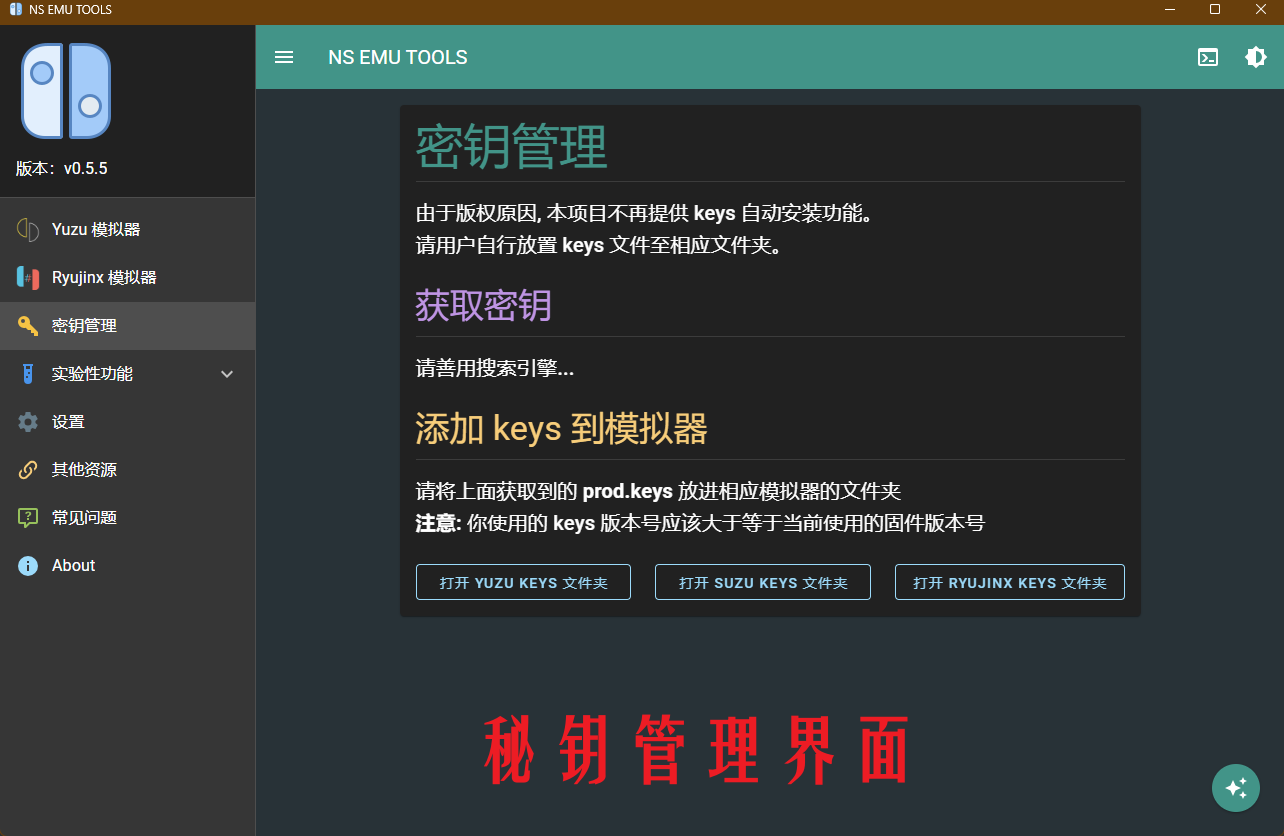Click the 打开 RYUJINX KEYS 文件夹 button

coord(1009,582)
